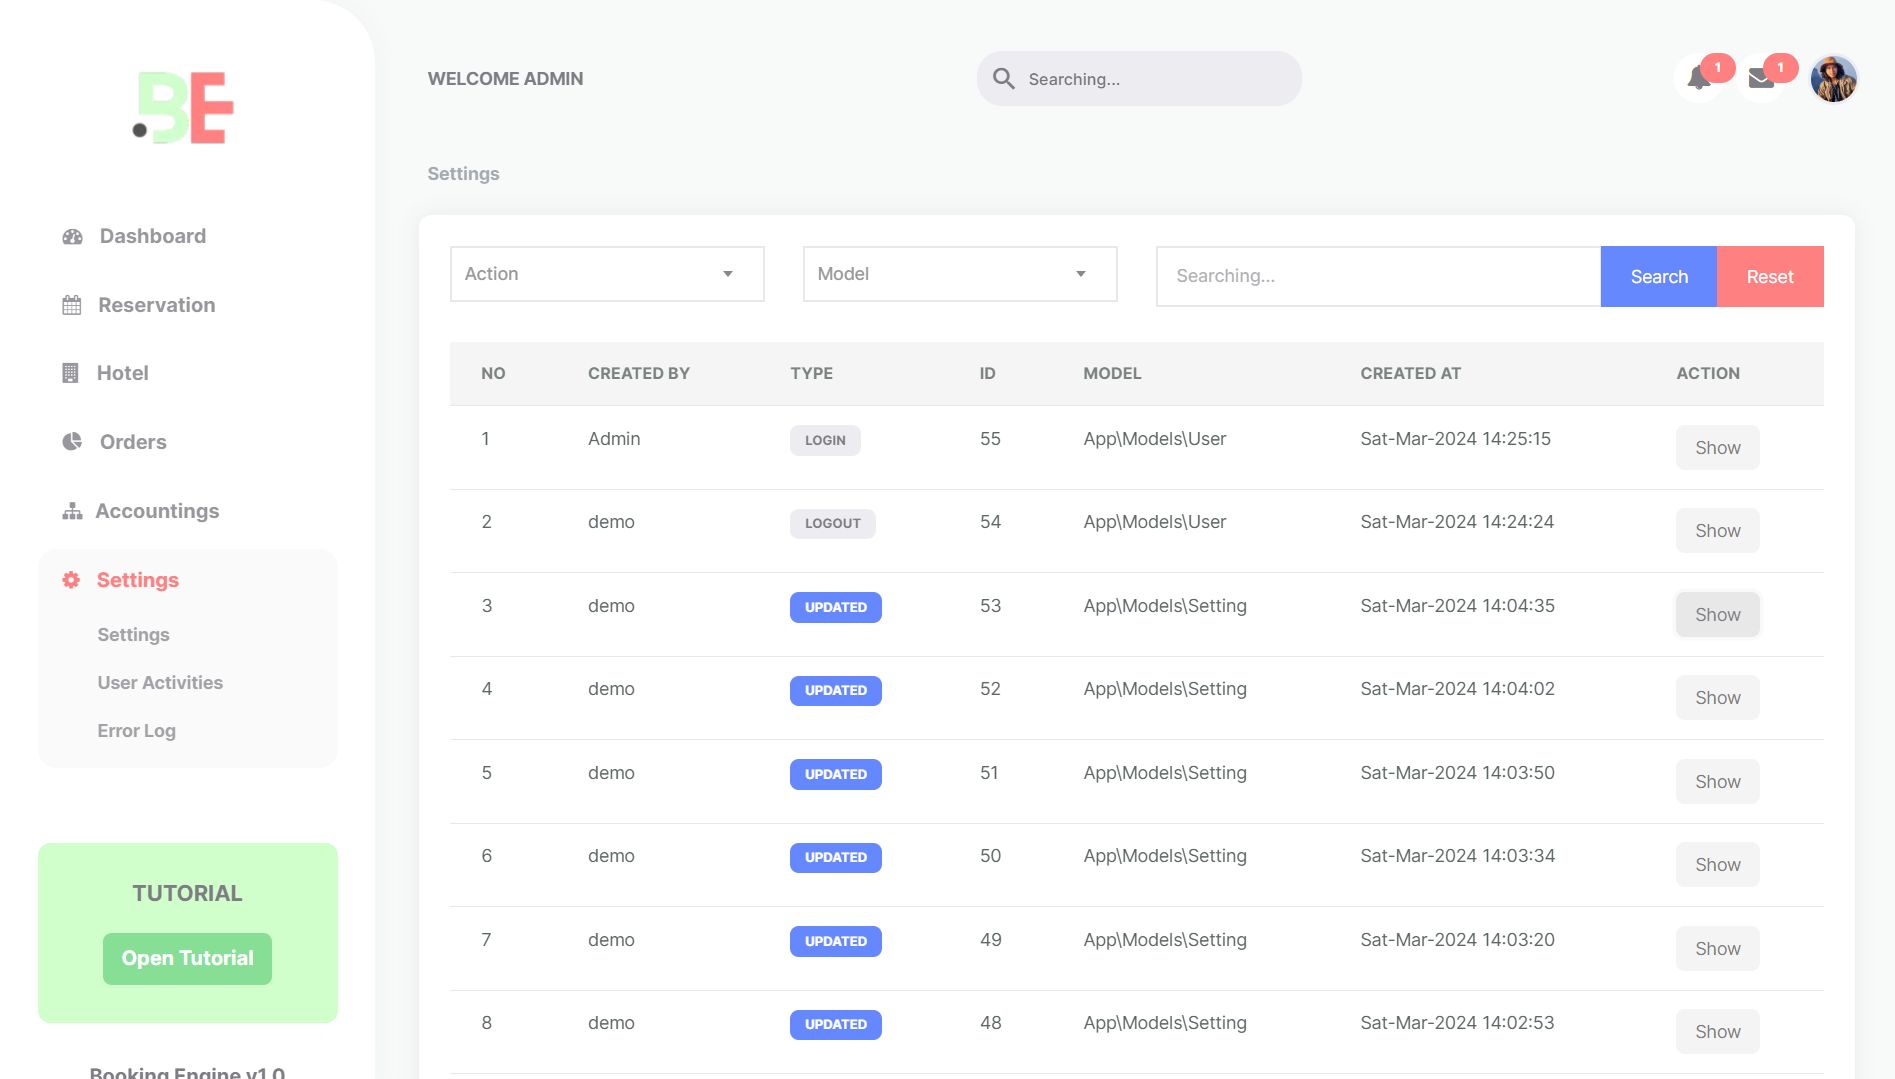View the Orders pie chart icon
The height and width of the screenshot is (1079, 1895).
(x=70, y=441)
